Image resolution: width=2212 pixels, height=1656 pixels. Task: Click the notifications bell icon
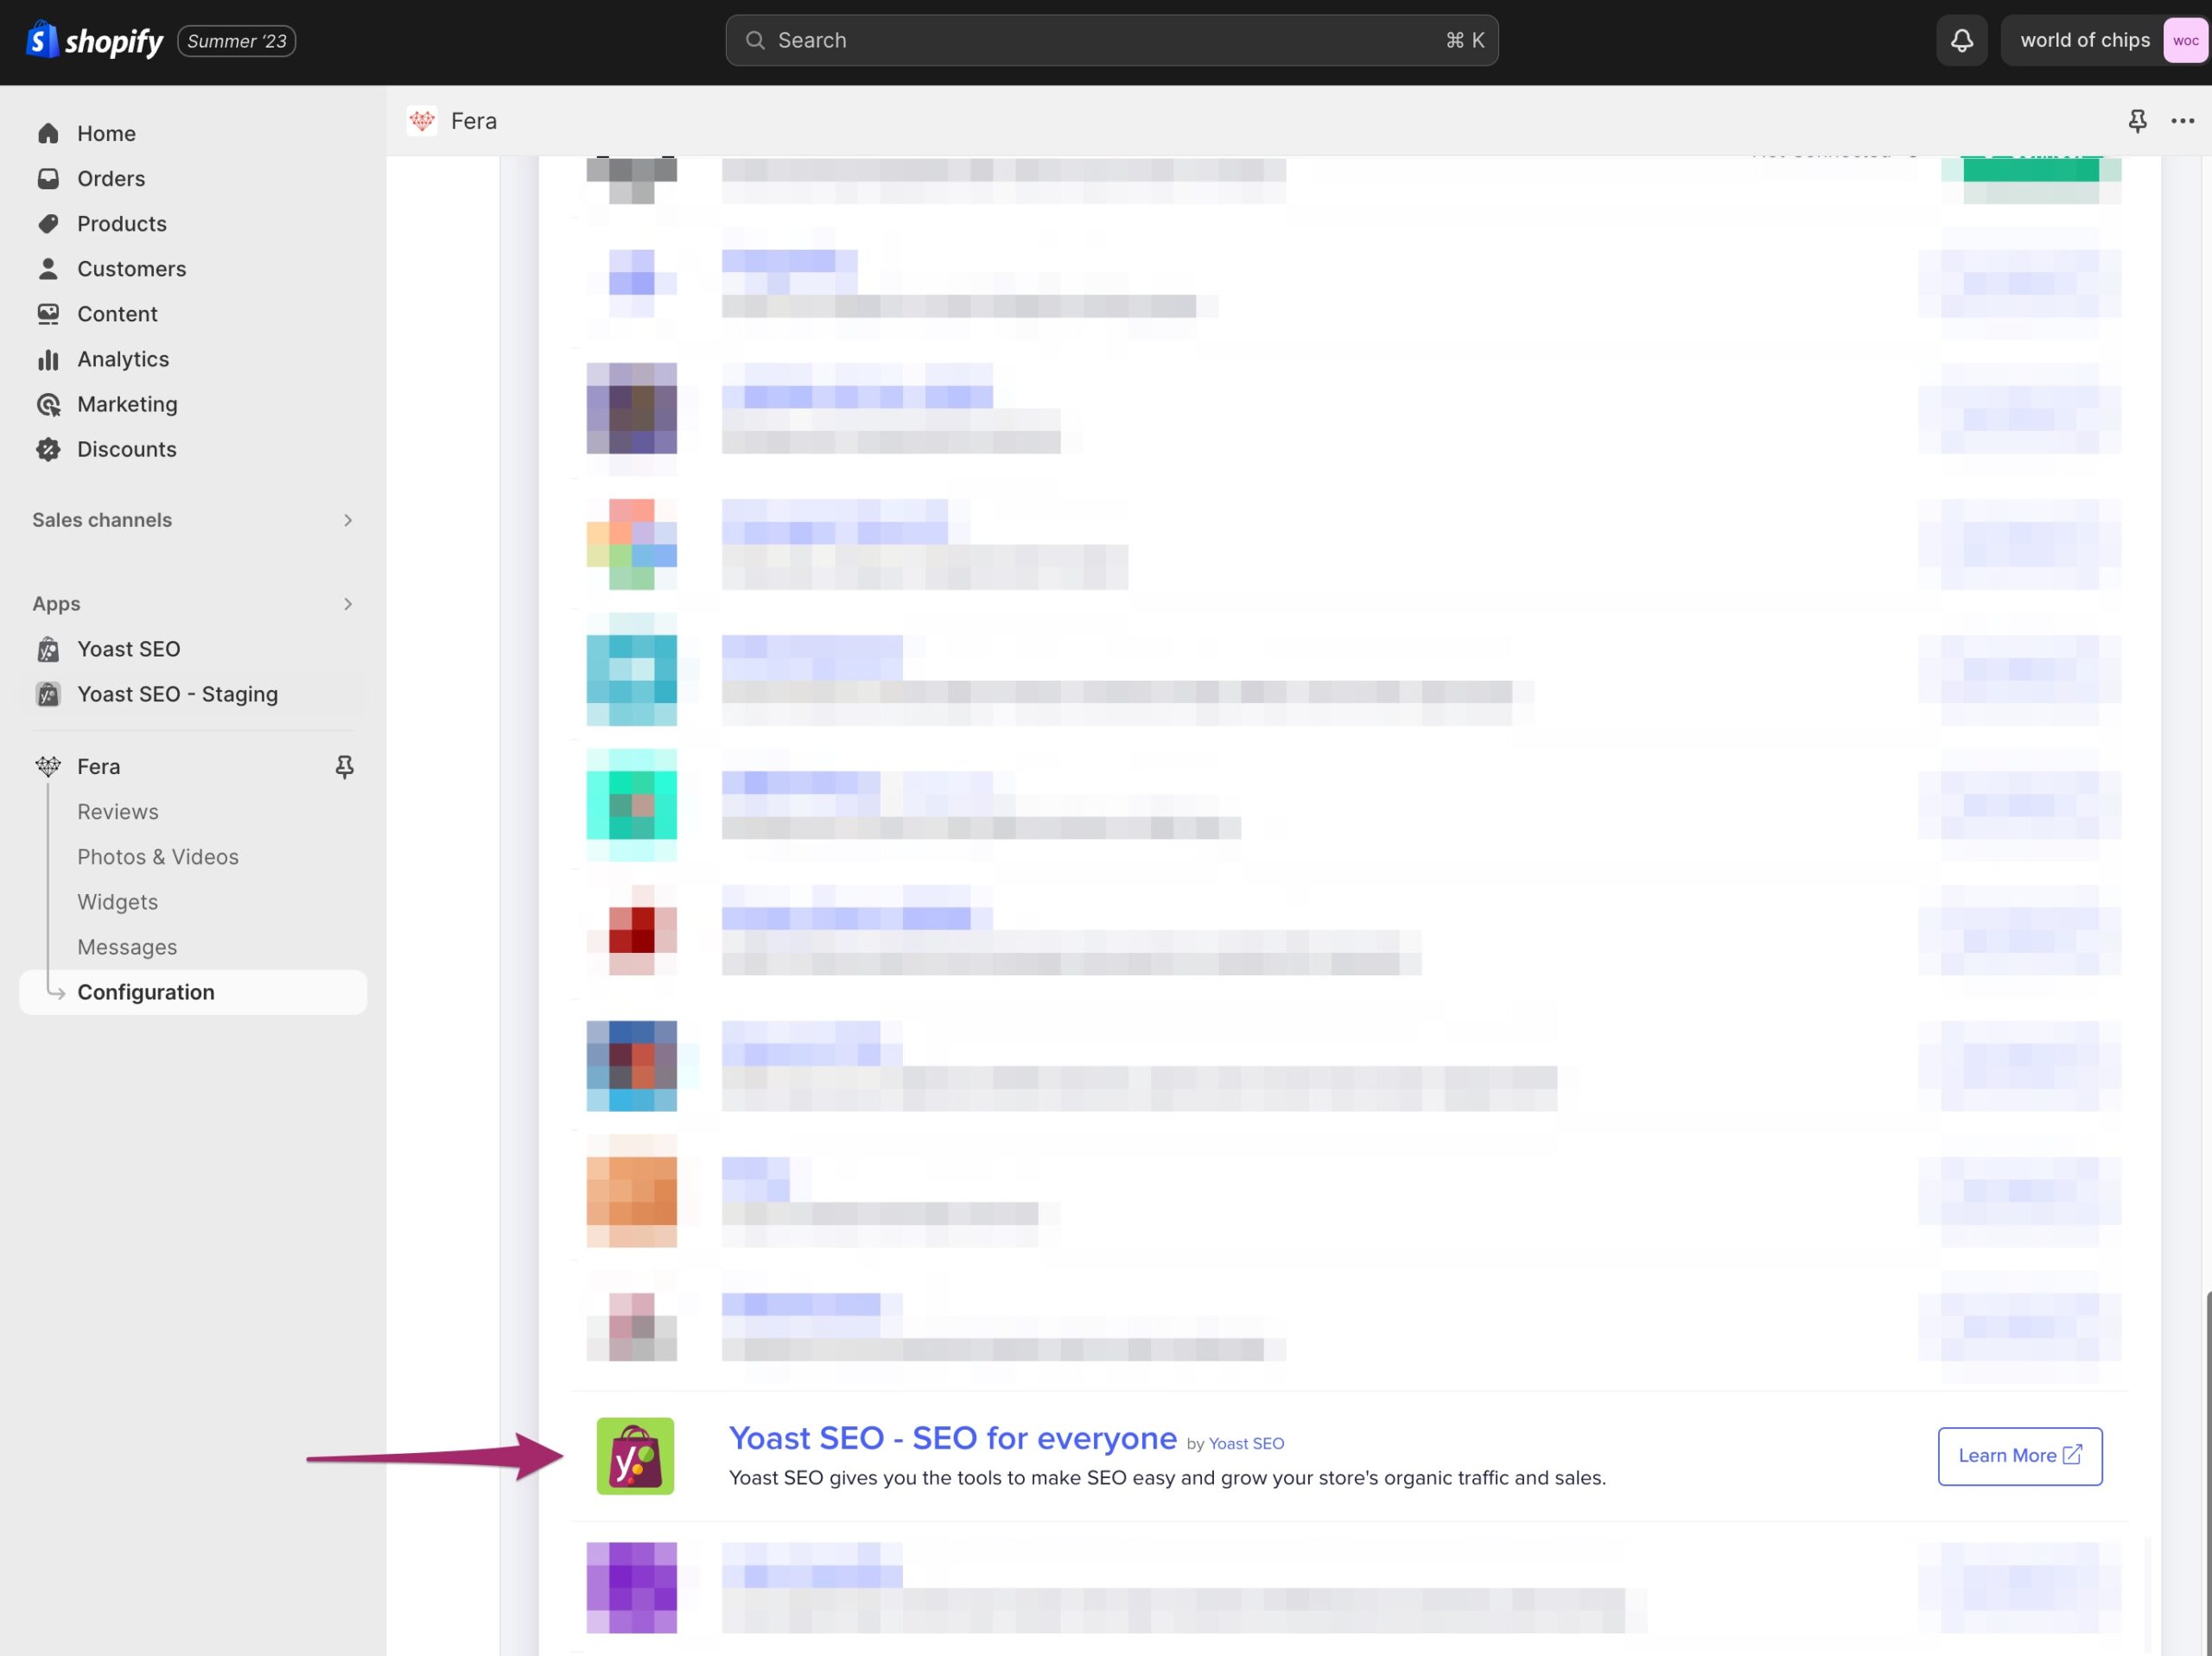(x=1961, y=40)
